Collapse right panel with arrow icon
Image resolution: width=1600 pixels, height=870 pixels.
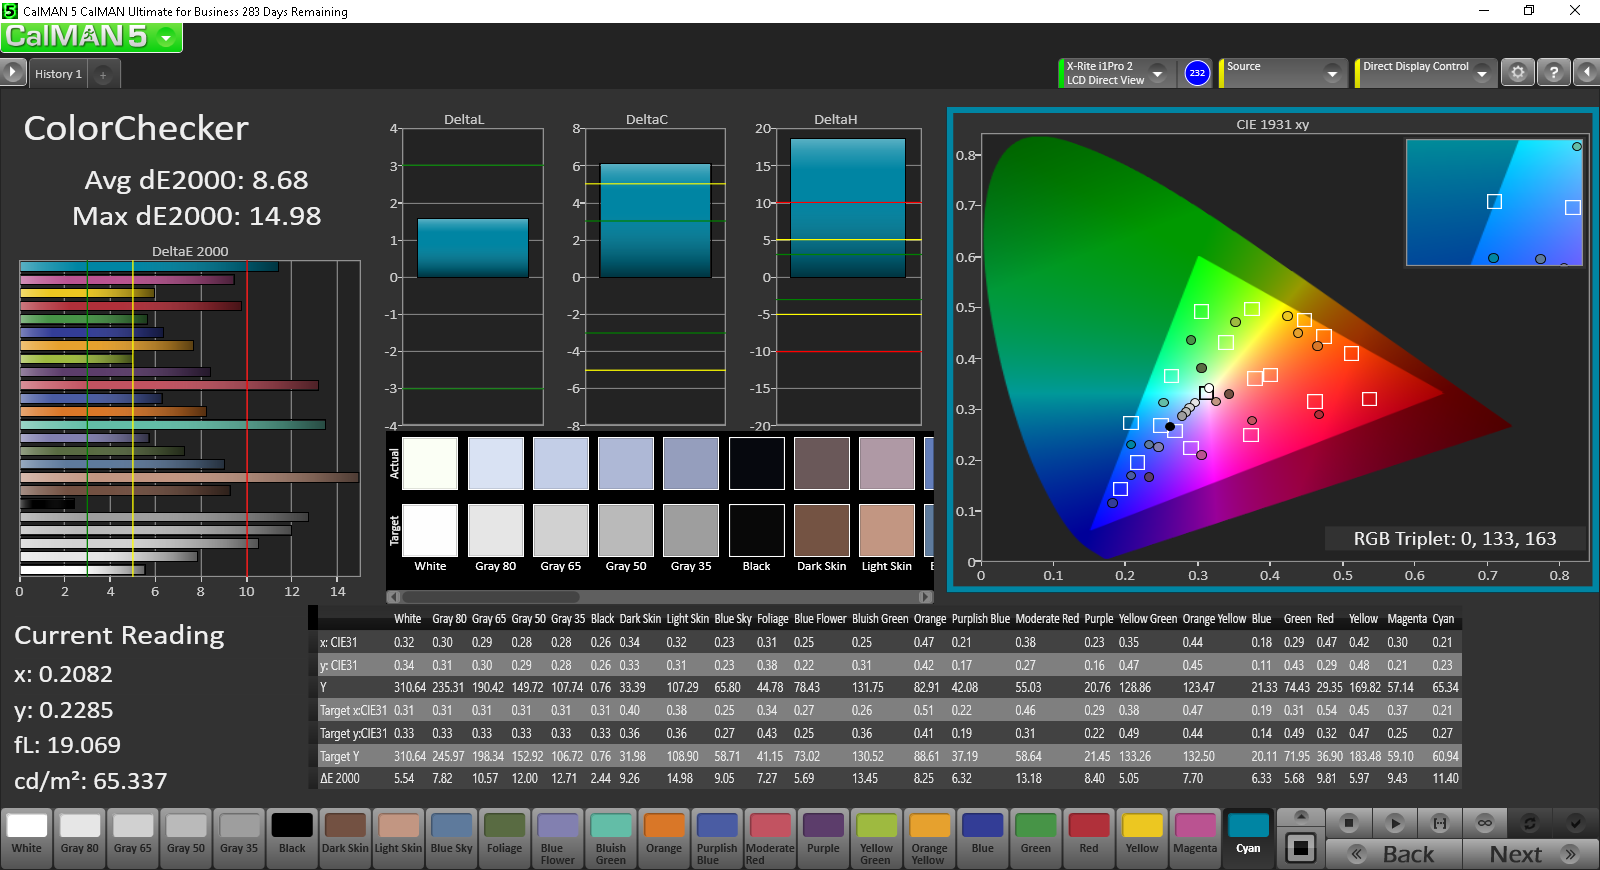[1586, 72]
